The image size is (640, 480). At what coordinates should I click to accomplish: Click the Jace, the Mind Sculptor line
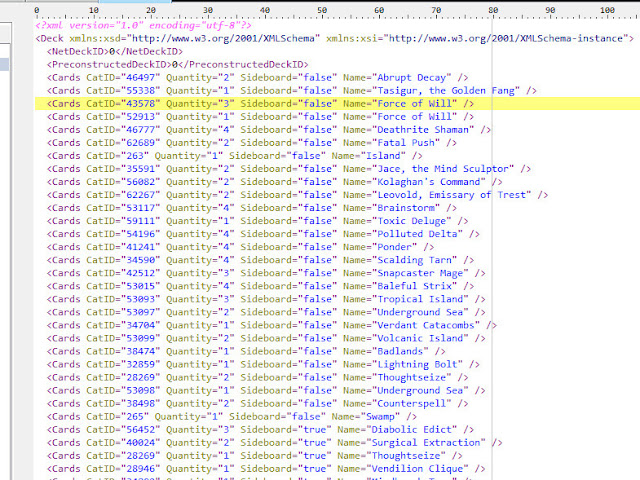pyautogui.click(x=289, y=169)
